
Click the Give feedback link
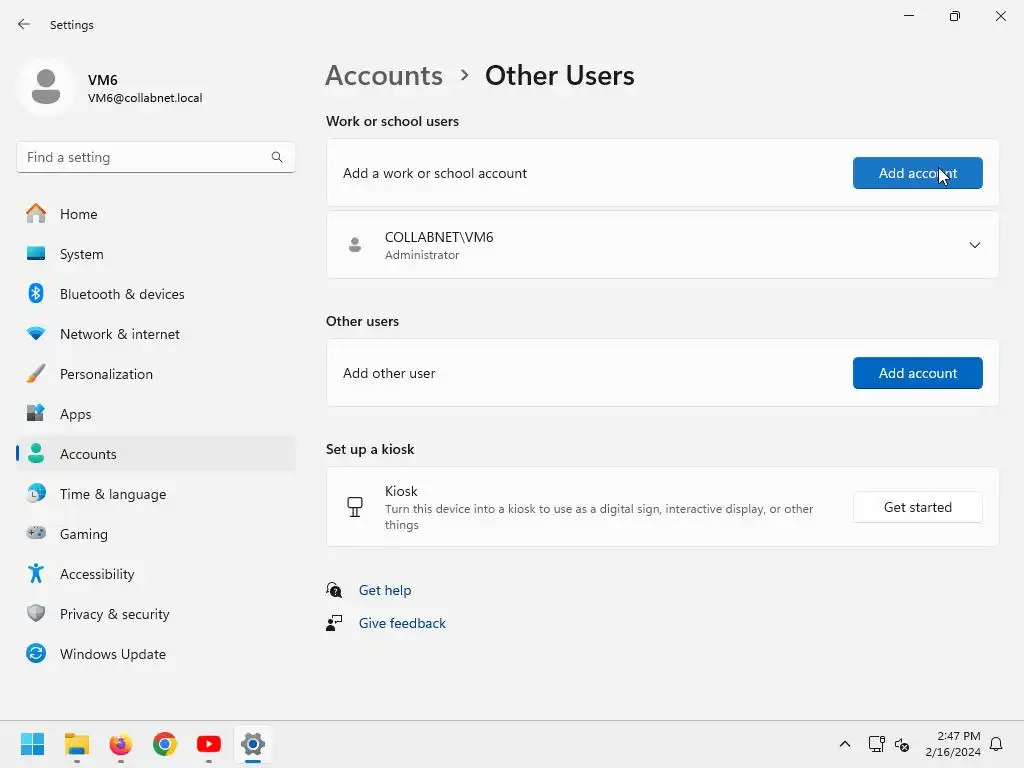(x=402, y=623)
